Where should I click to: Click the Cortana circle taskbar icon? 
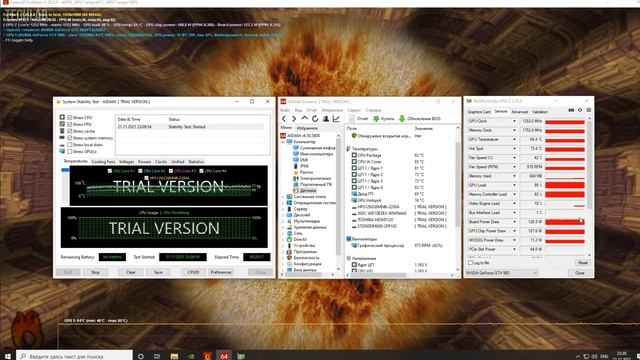click(x=141, y=356)
